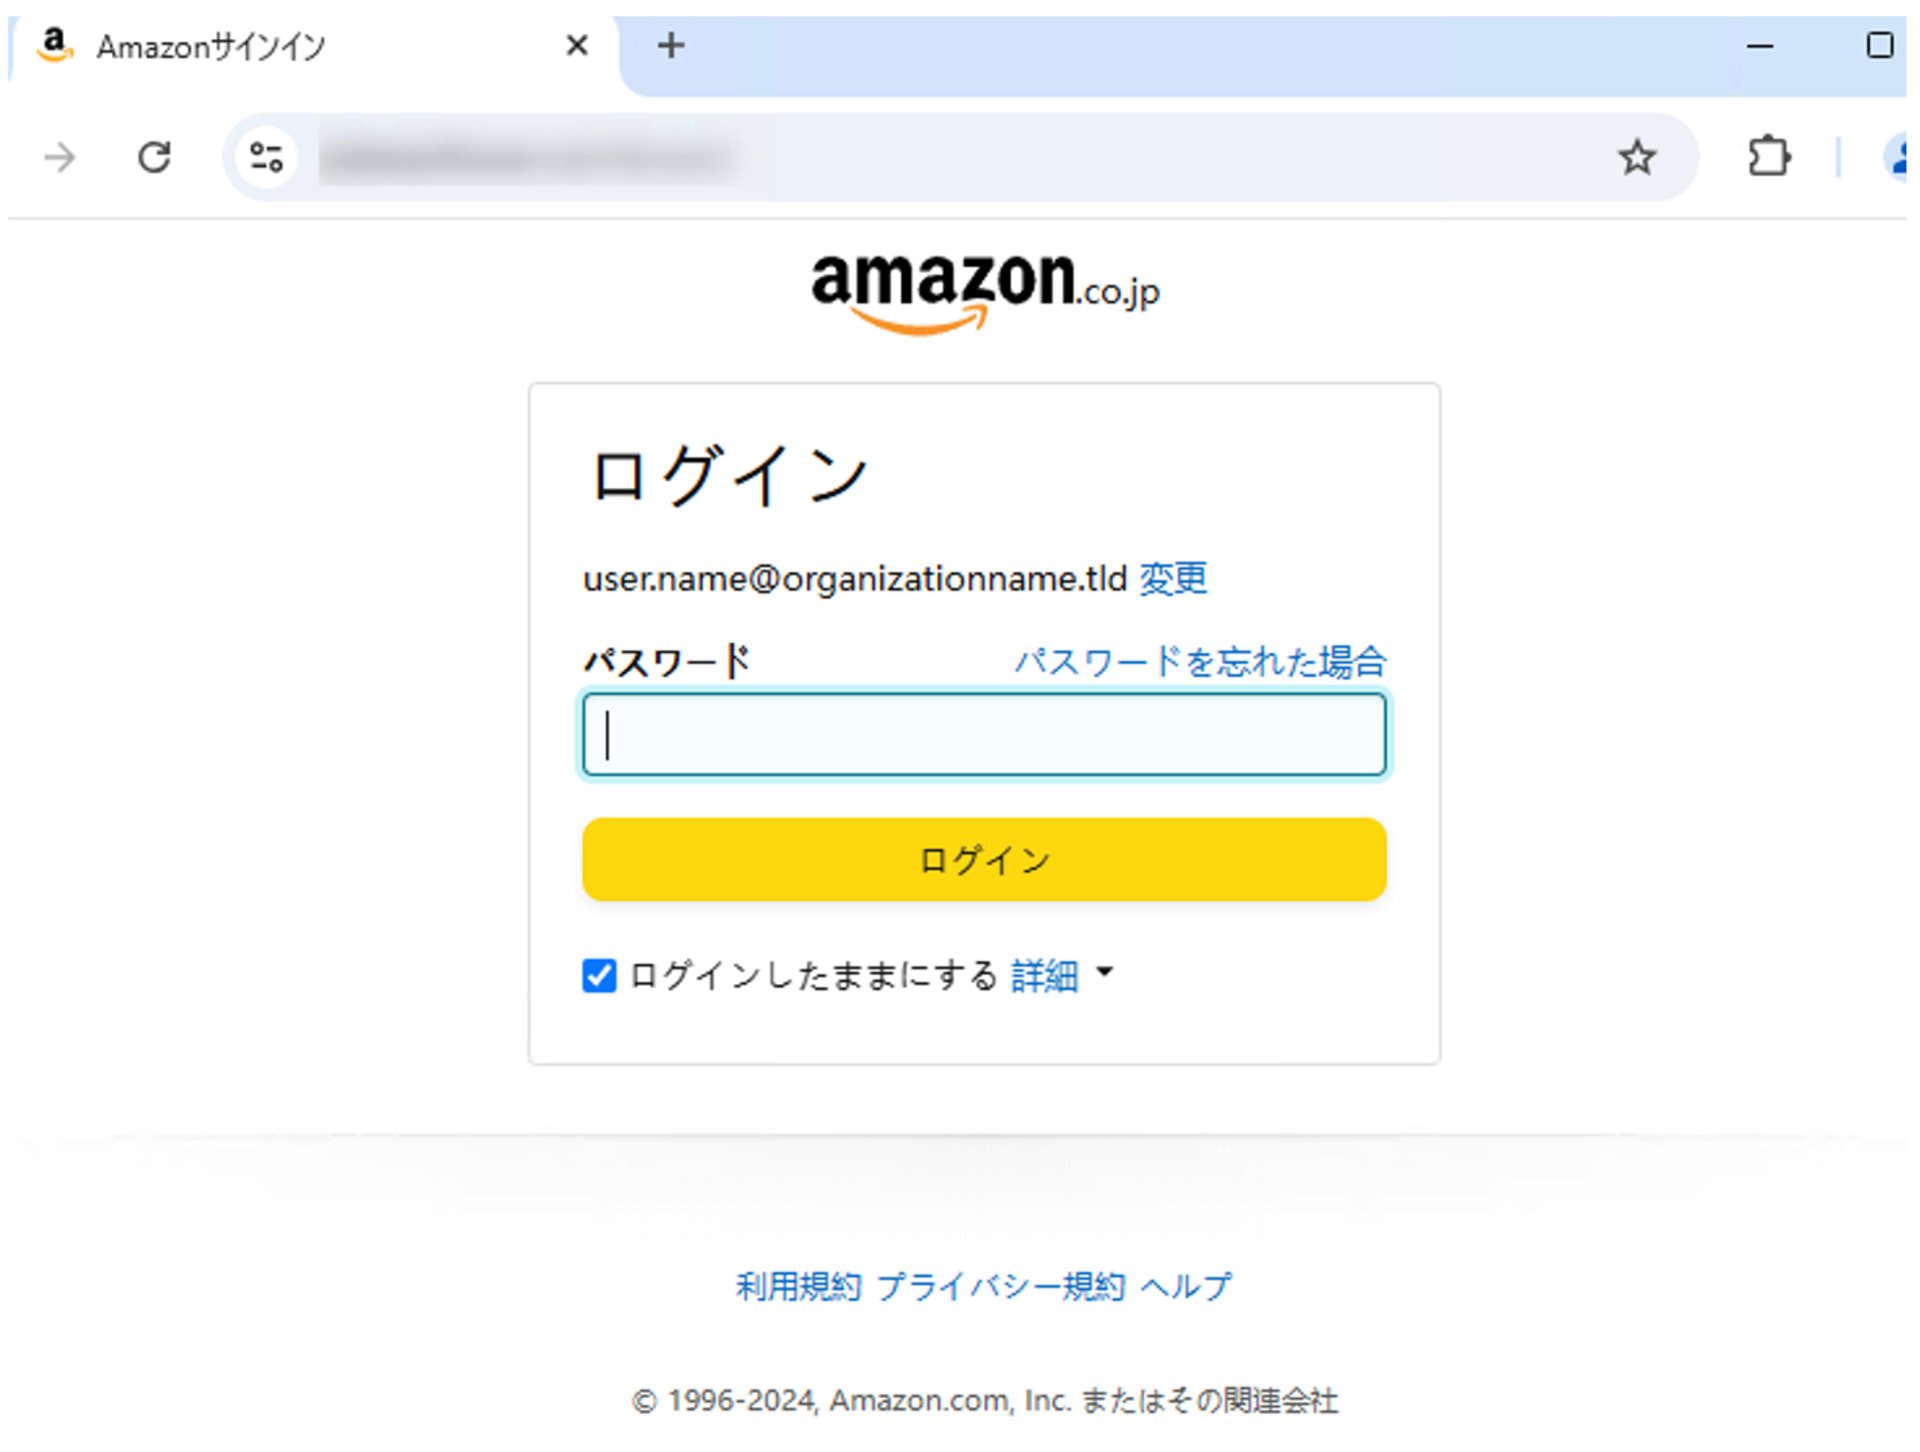
Task: Bookmark this page with the star icon
Action: point(1637,157)
